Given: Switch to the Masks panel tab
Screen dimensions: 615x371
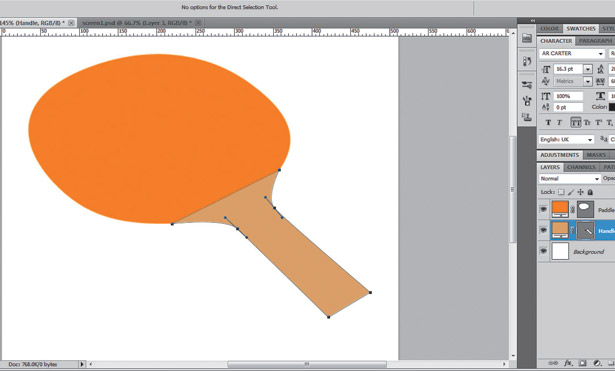Looking at the screenshot, I should [596, 155].
